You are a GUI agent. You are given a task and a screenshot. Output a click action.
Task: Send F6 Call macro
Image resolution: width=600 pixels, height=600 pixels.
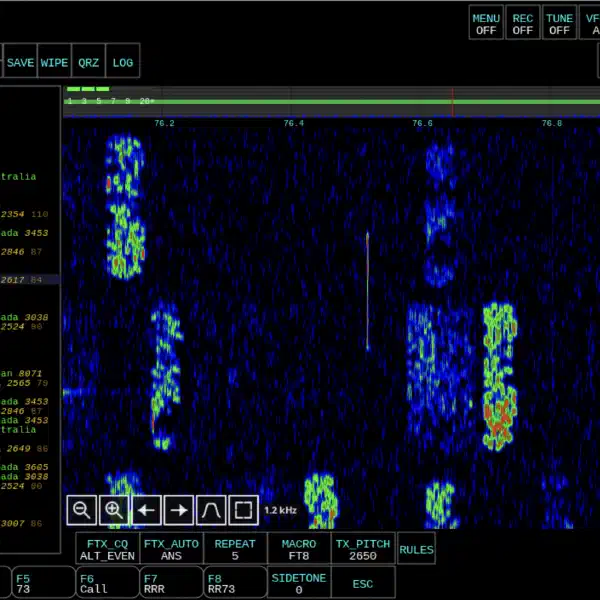[x=108, y=582]
